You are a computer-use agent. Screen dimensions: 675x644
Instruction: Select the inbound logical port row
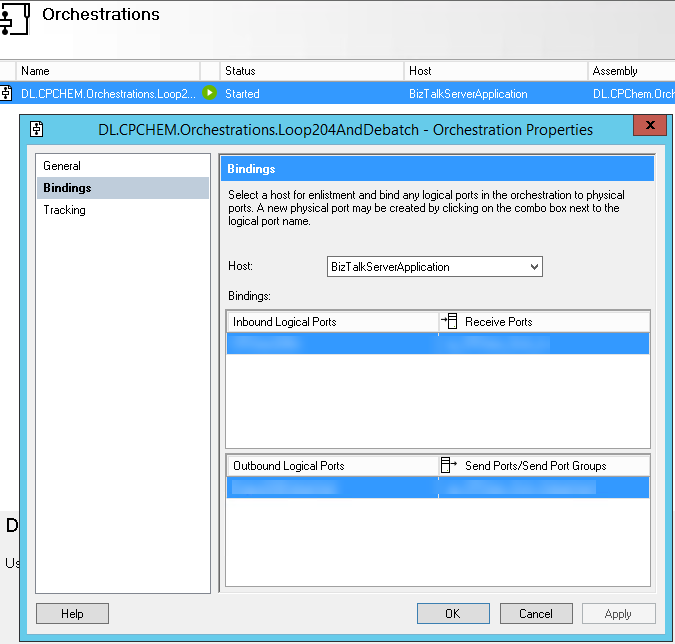[x=332, y=344]
